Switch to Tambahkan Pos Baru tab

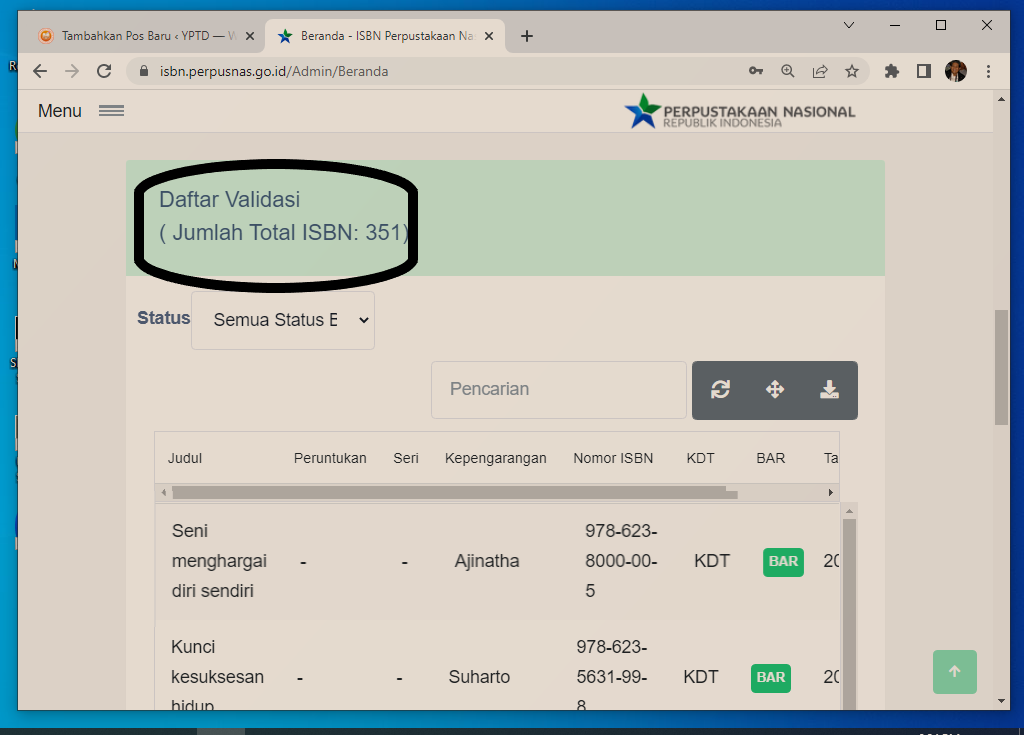[x=140, y=36]
